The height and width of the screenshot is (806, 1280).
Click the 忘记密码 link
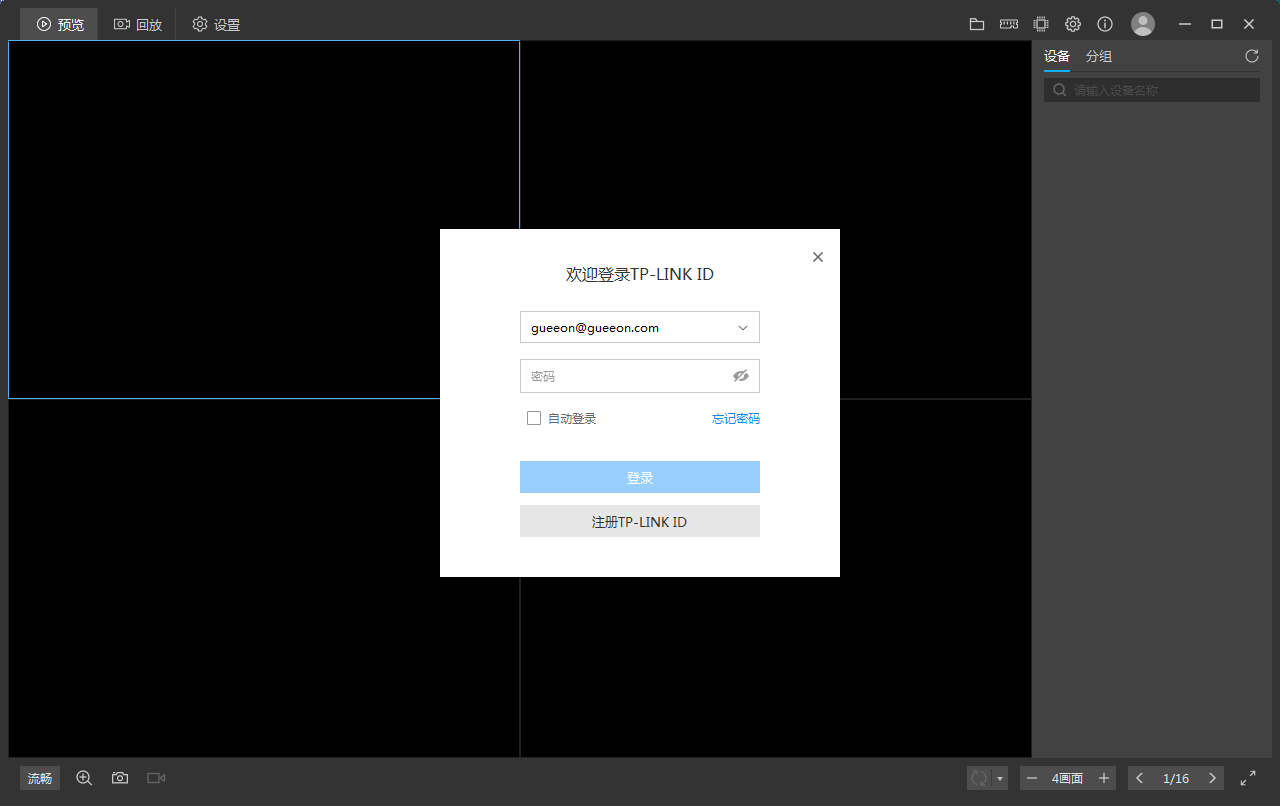click(735, 419)
